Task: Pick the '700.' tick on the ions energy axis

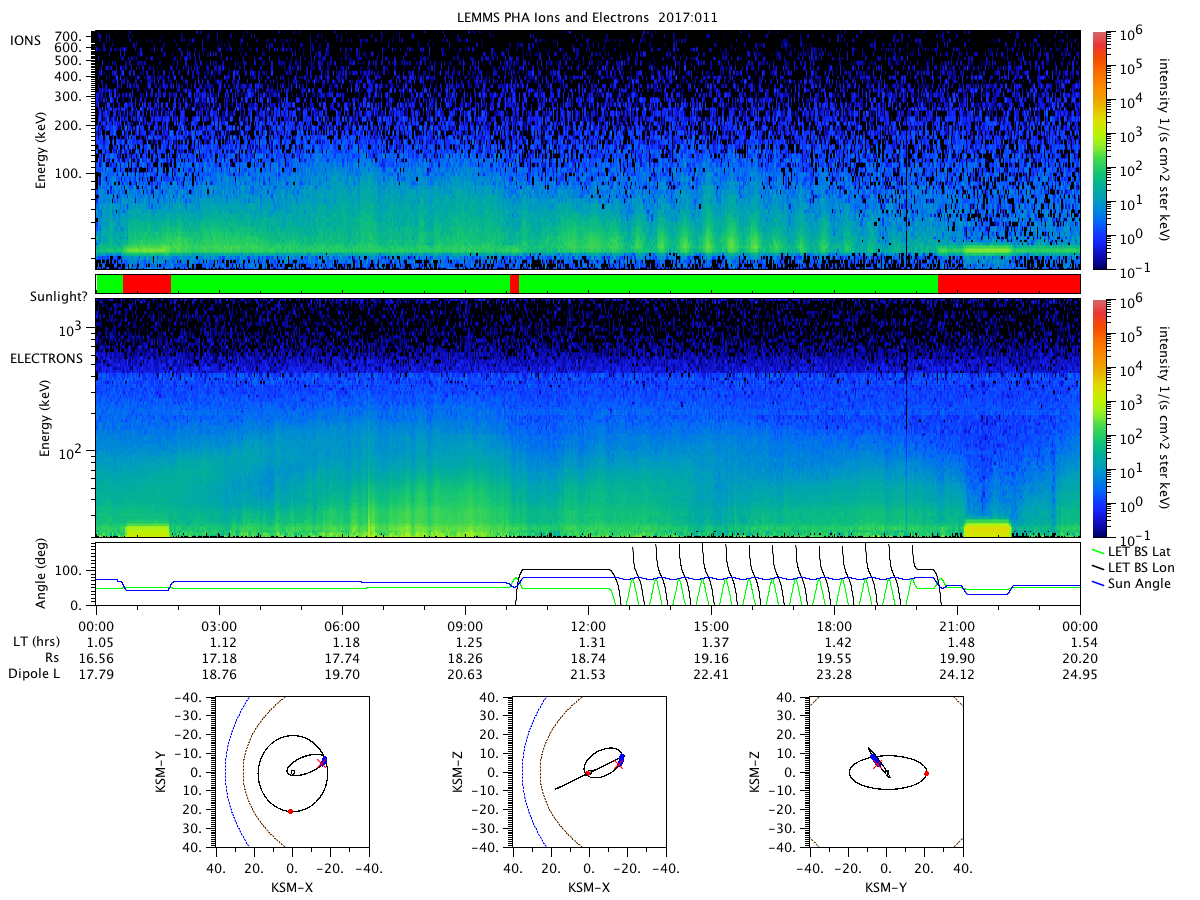Action: click(x=70, y=35)
